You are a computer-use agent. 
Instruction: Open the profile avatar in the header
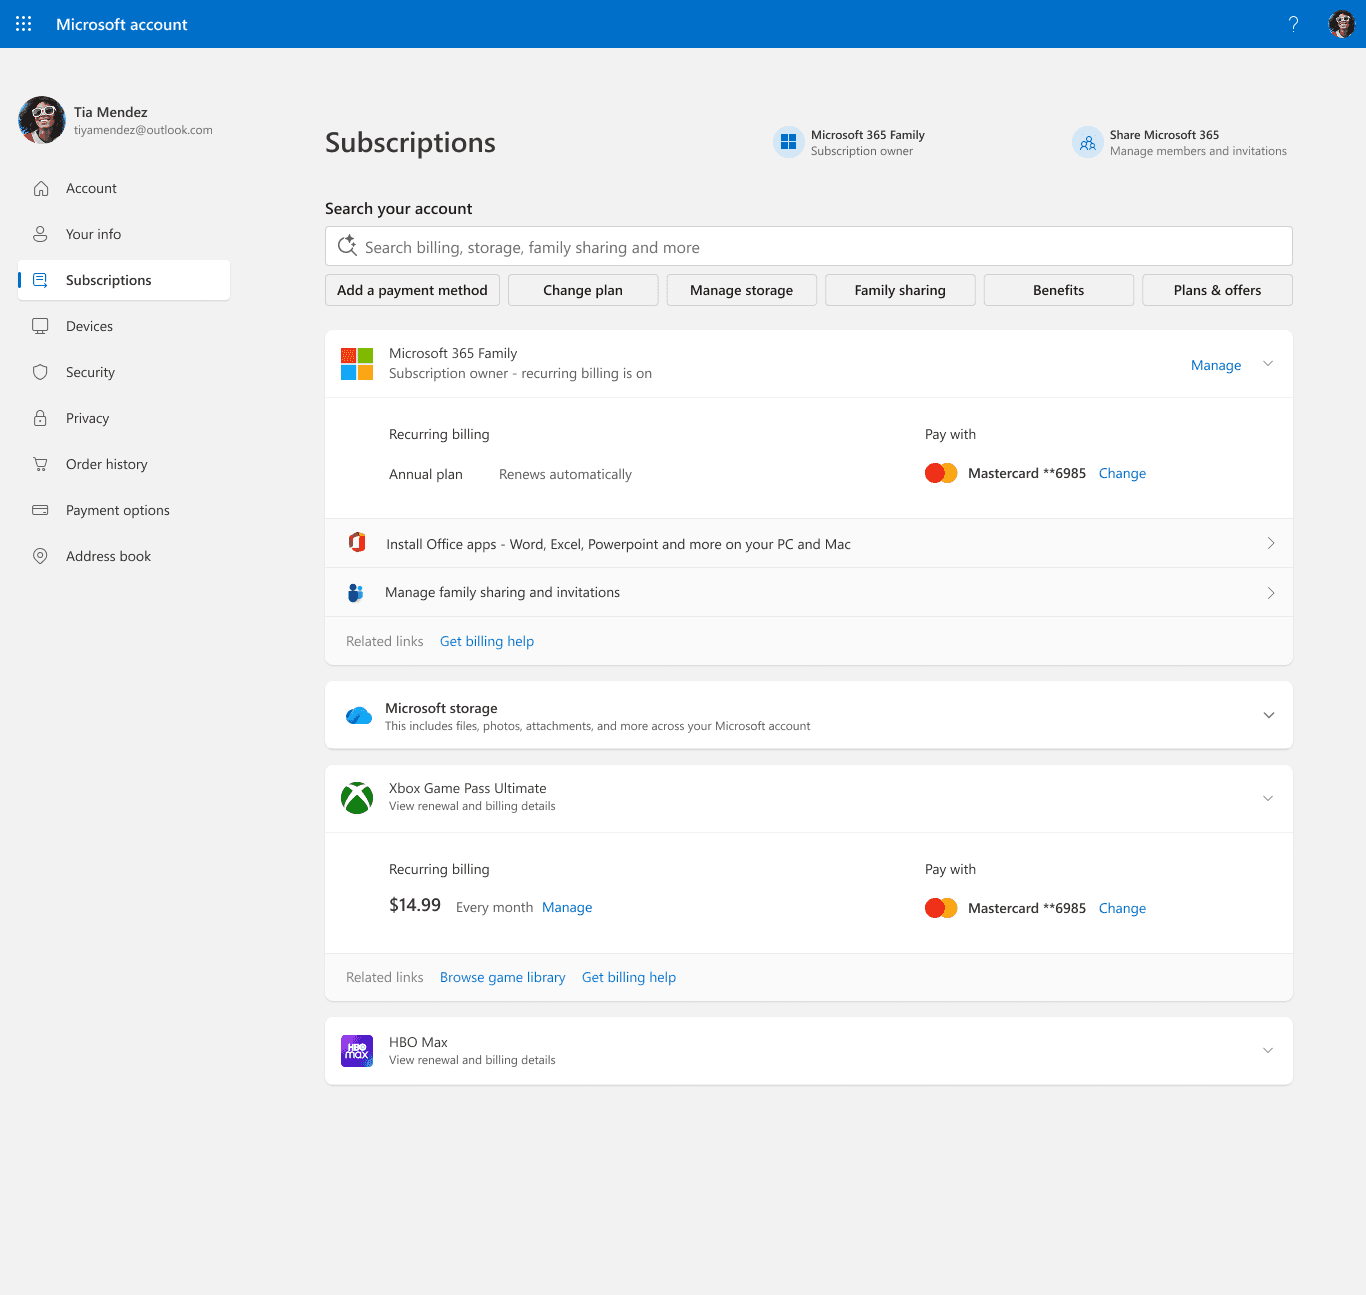pos(1341,24)
